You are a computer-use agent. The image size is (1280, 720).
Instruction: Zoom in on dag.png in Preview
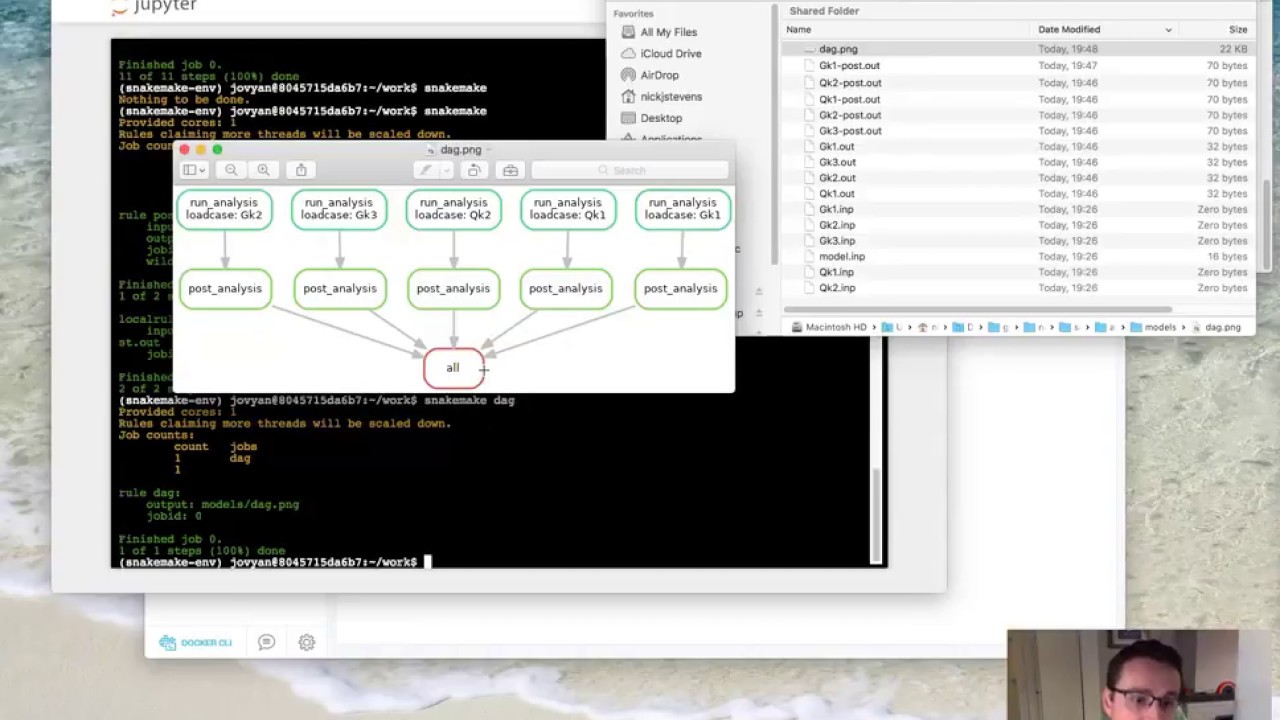coord(263,170)
